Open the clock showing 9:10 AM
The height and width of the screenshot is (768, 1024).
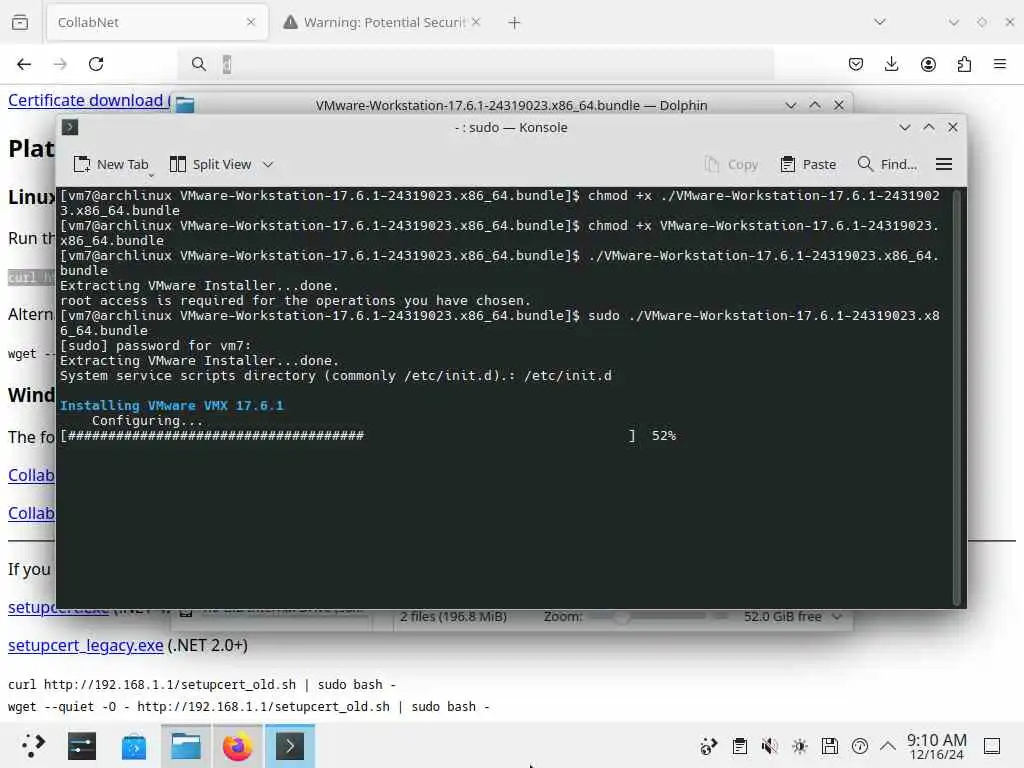point(936,746)
